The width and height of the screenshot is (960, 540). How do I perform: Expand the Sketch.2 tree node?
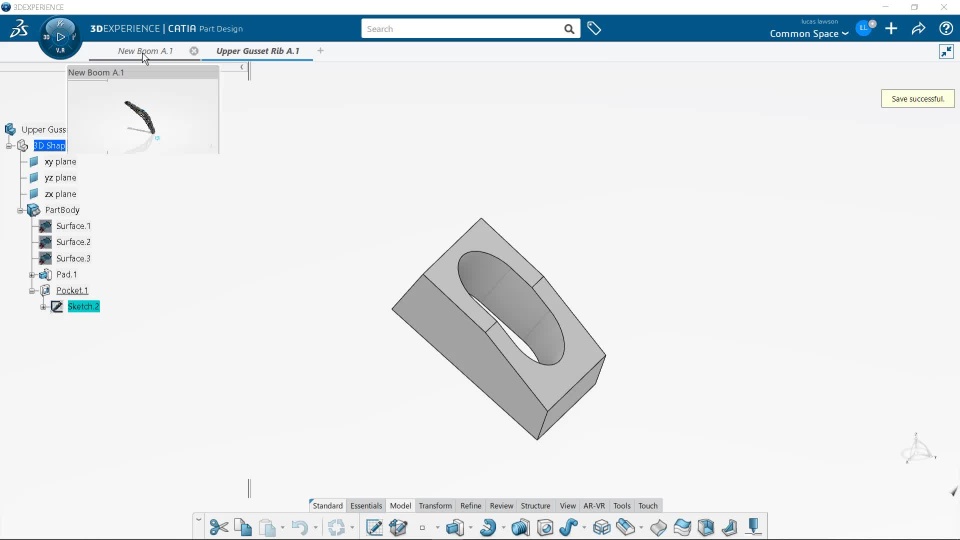point(43,307)
